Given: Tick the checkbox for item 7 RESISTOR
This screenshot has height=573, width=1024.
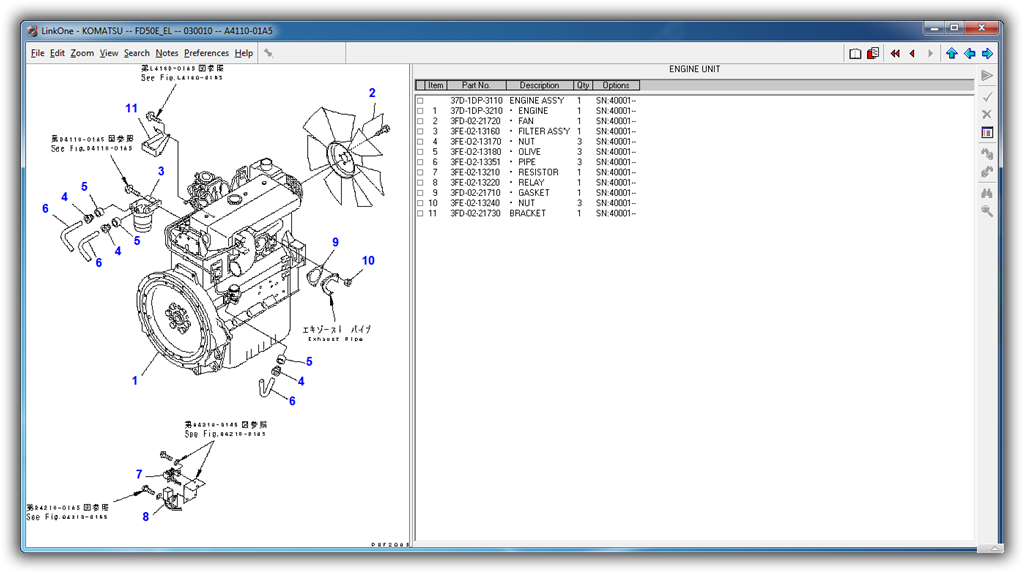Looking at the screenshot, I should (420, 172).
